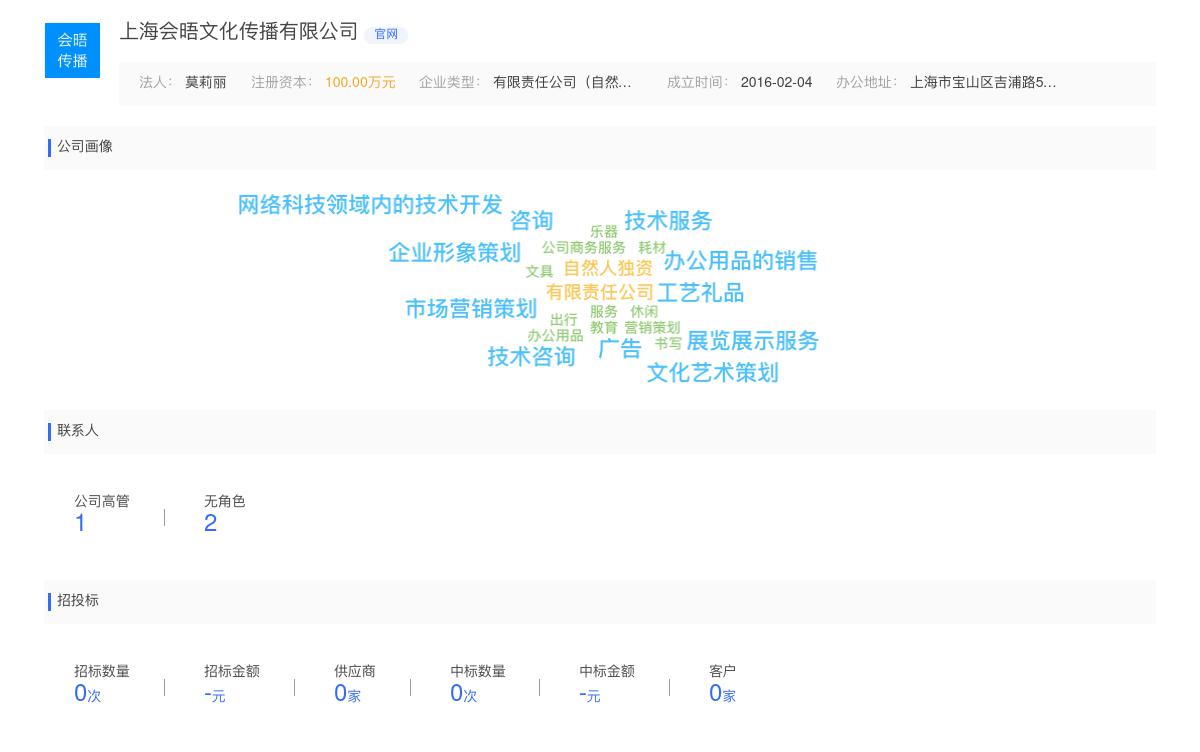Click registered capital 100.00万元
The height and width of the screenshot is (752, 1200).
[360, 82]
